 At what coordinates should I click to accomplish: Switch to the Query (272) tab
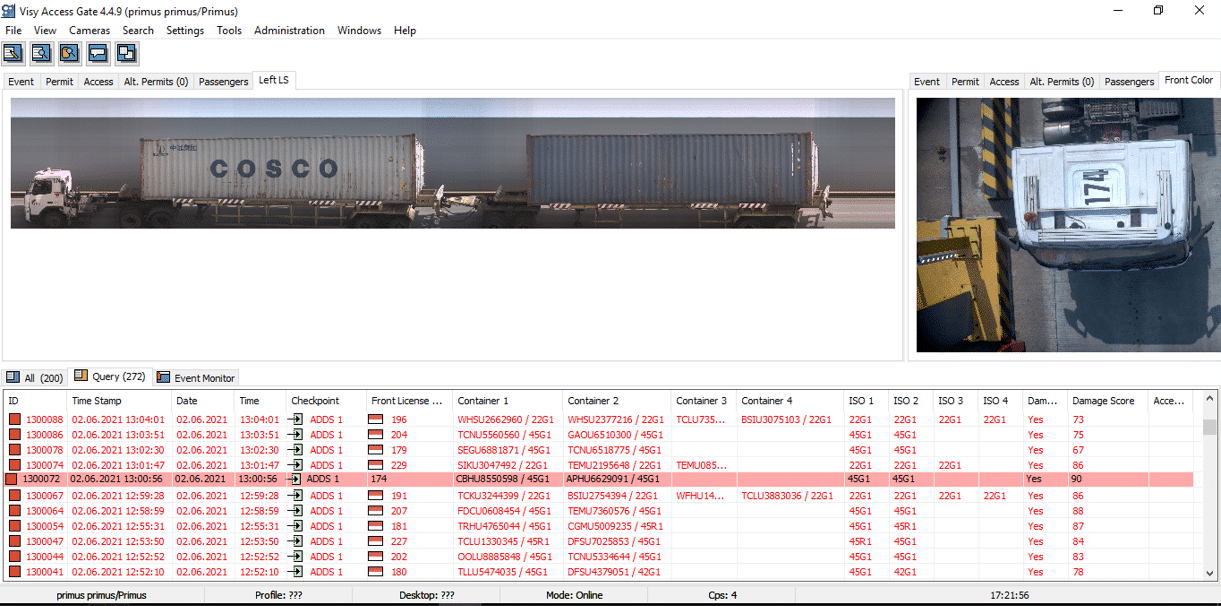[x=110, y=377]
